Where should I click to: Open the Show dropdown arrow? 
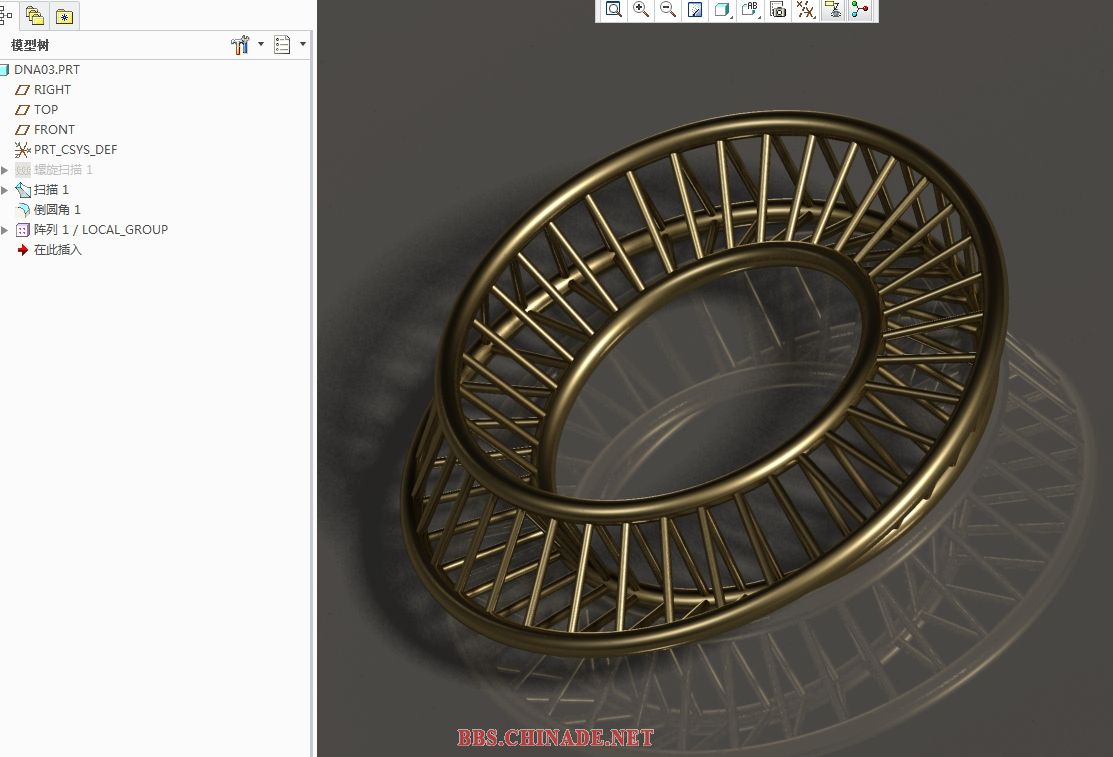pos(303,44)
